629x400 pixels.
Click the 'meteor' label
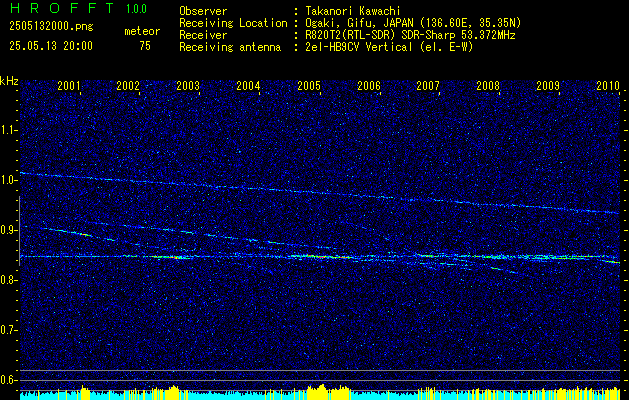click(x=142, y=31)
